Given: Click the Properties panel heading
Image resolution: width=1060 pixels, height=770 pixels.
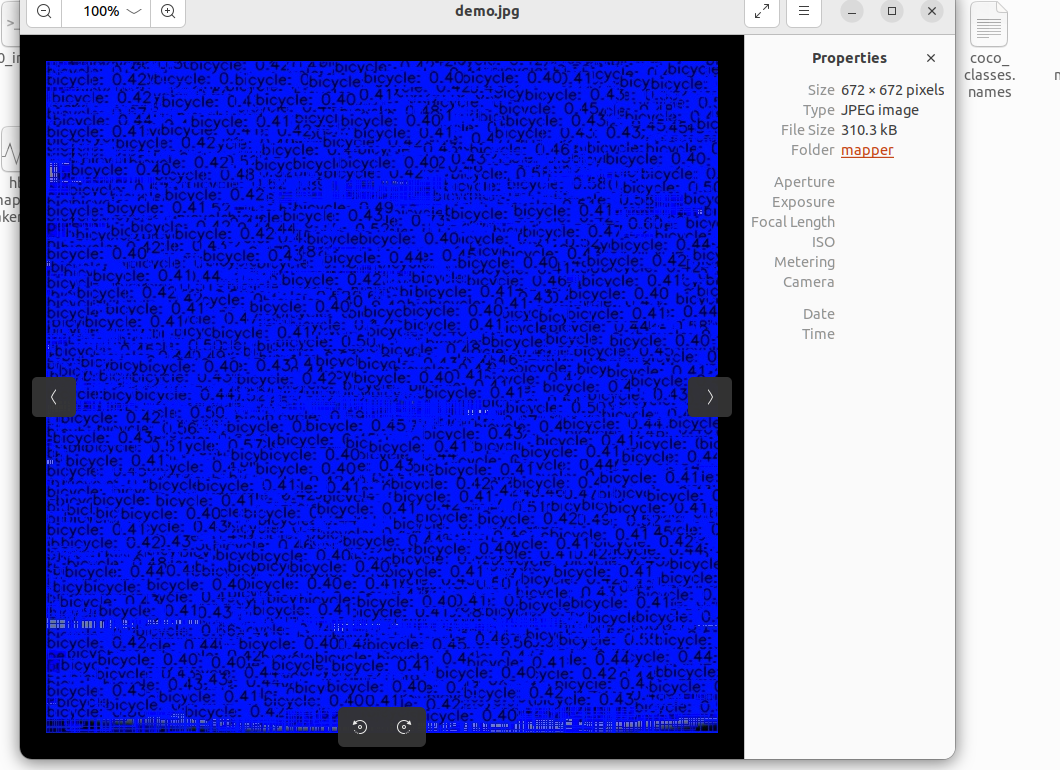Looking at the screenshot, I should 849,58.
